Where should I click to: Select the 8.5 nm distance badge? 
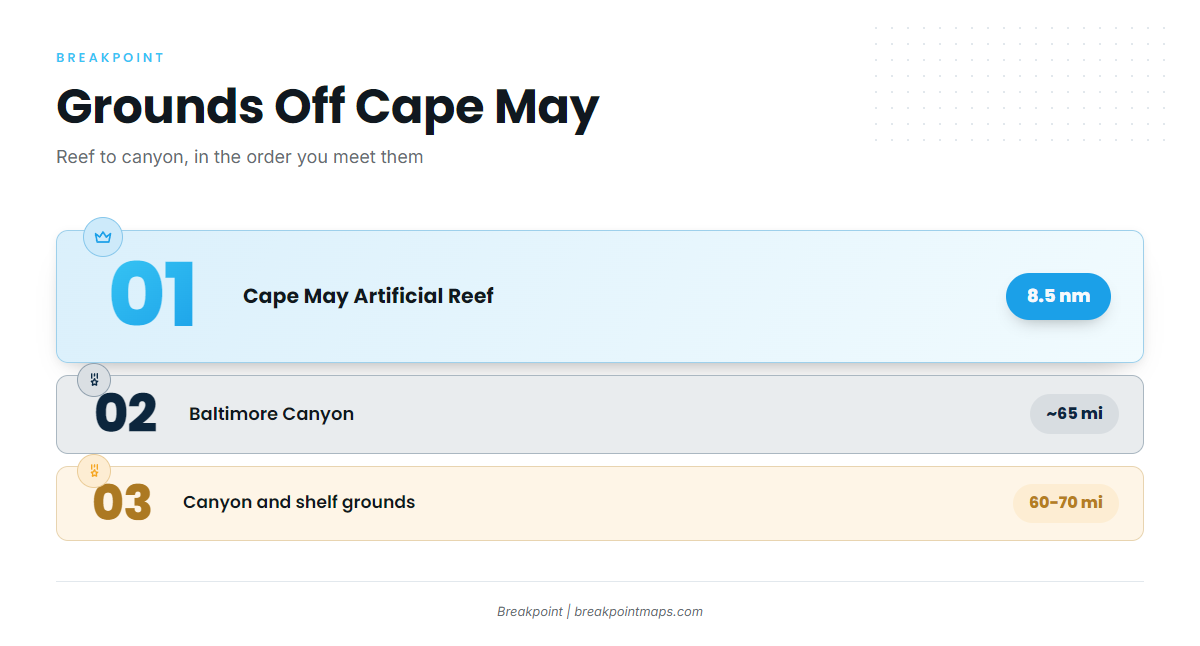1058,296
